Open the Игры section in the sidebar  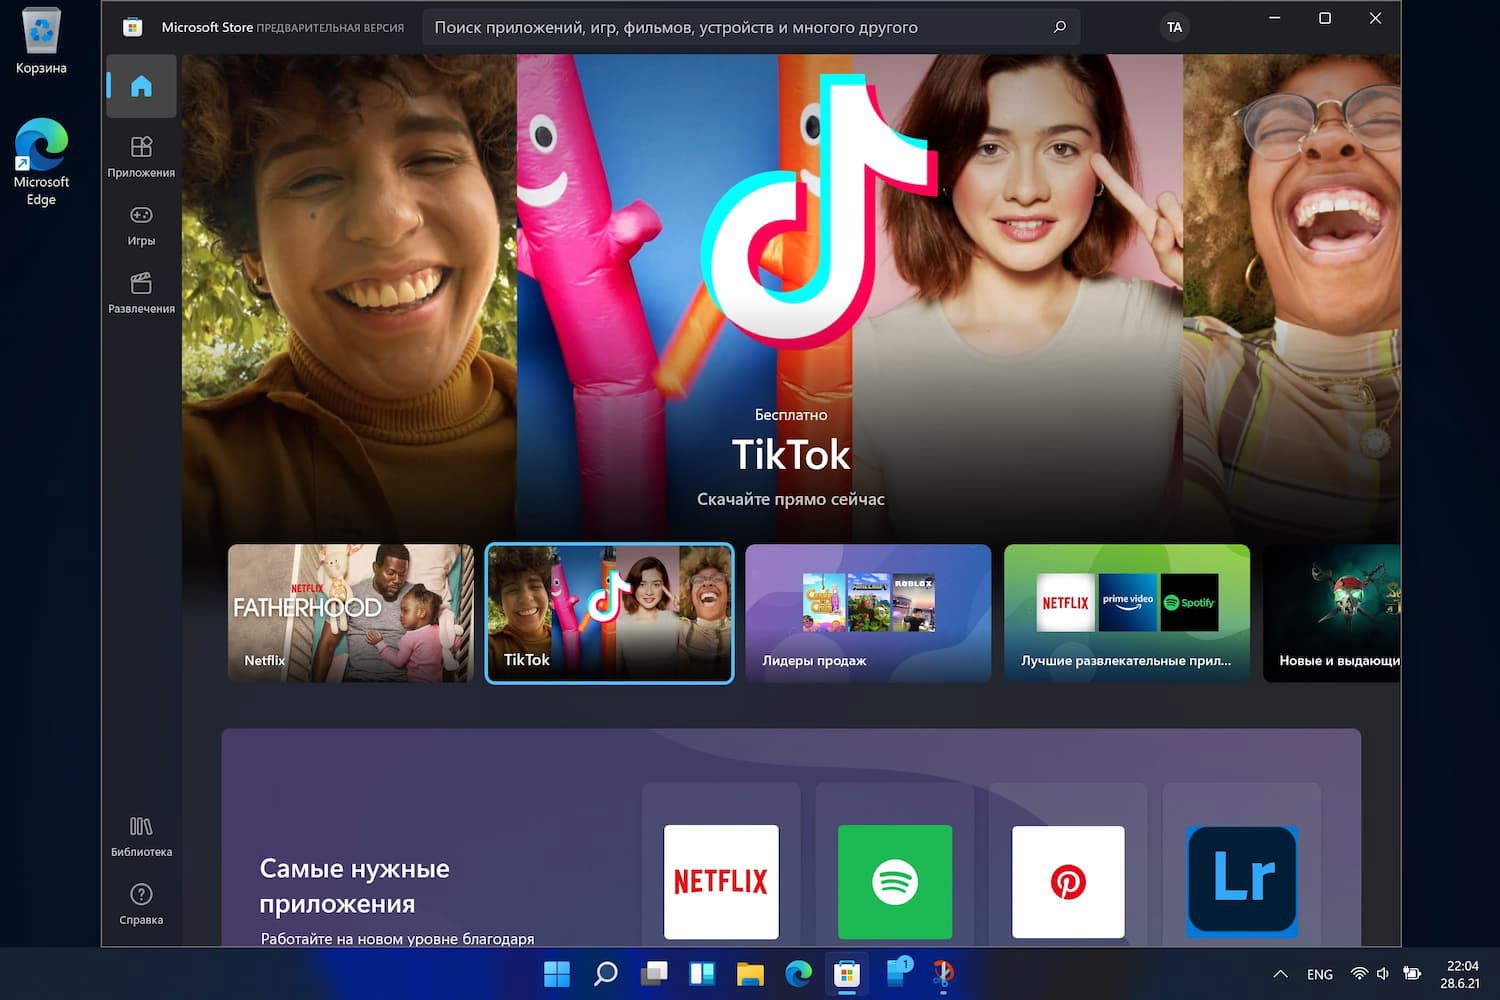coord(141,225)
